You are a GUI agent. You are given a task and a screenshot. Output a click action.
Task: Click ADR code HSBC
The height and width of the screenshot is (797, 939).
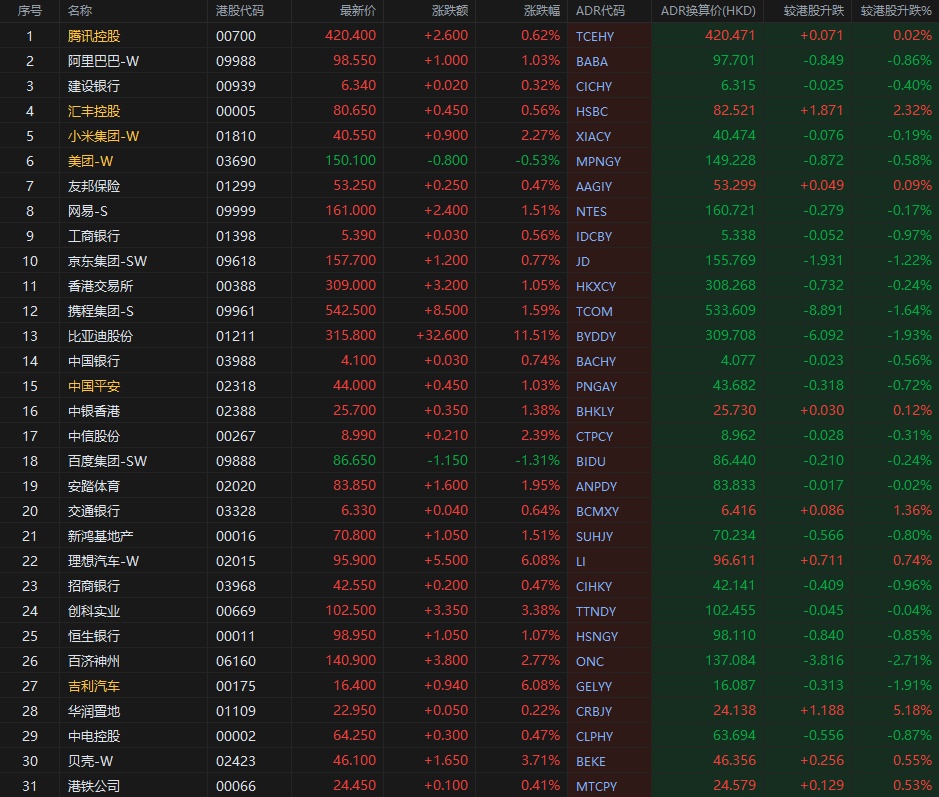click(592, 111)
